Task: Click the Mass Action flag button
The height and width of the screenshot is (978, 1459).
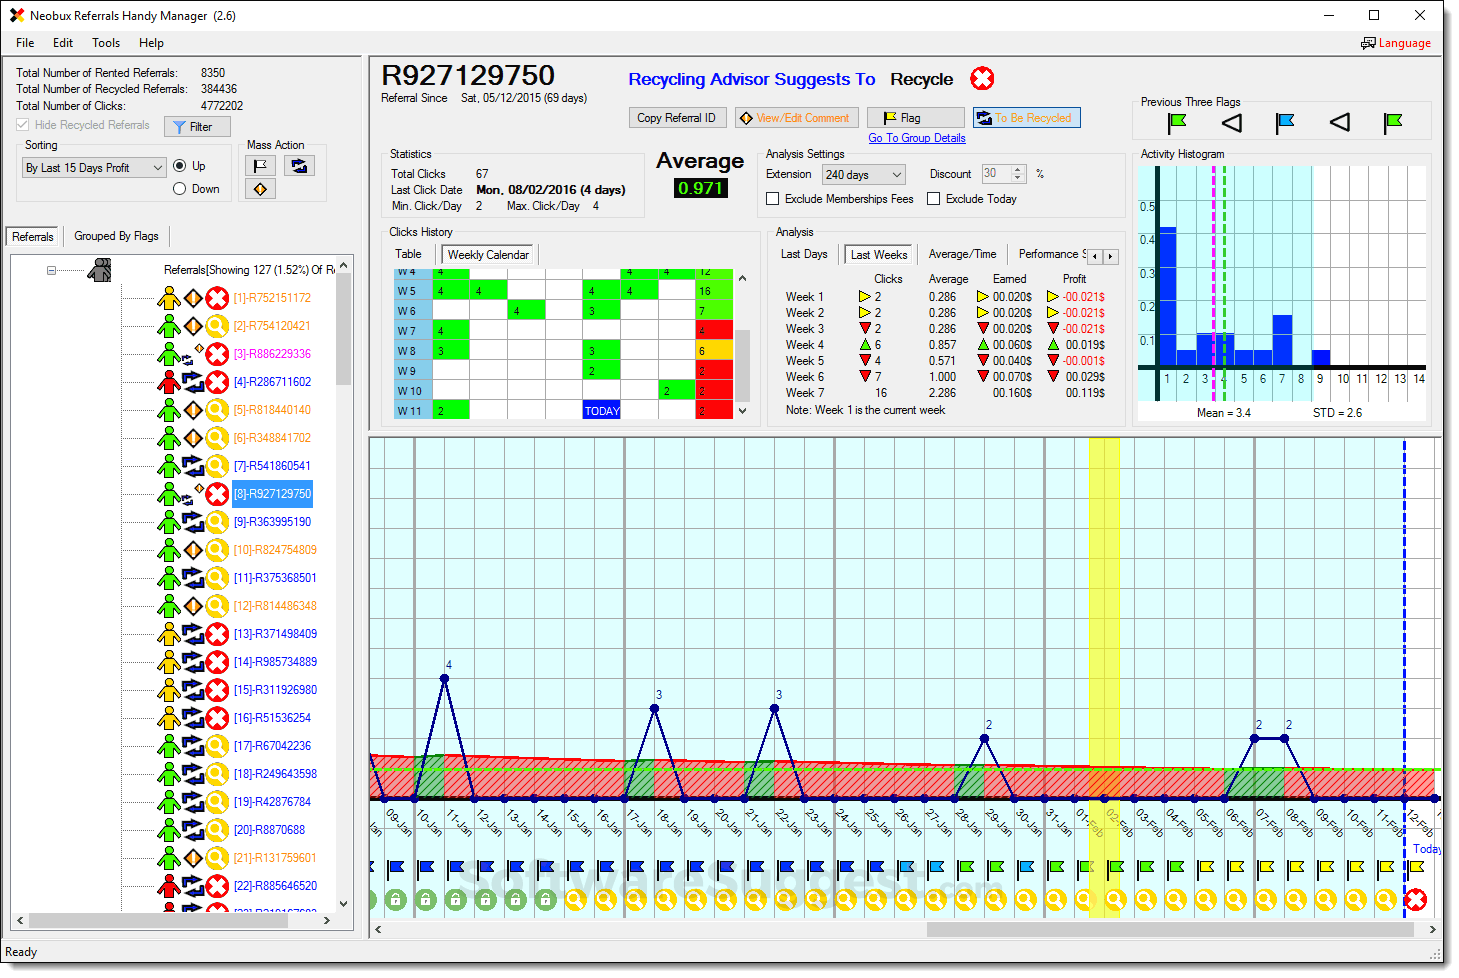Action: pyautogui.click(x=260, y=166)
